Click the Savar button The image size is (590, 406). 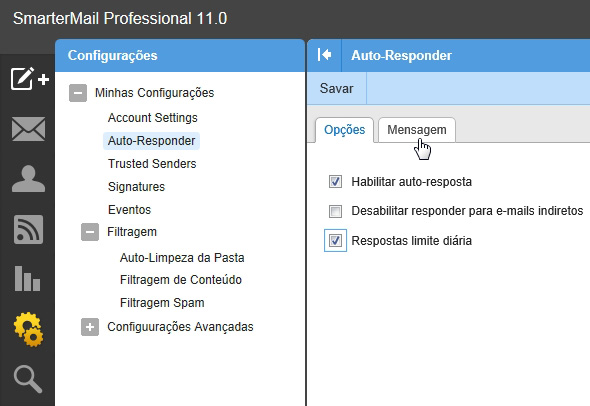click(x=336, y=88)
